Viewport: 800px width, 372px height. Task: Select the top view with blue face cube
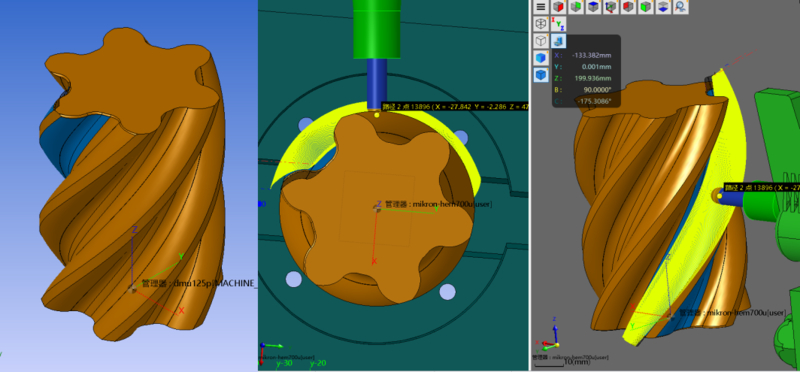(x=593, y=7)
